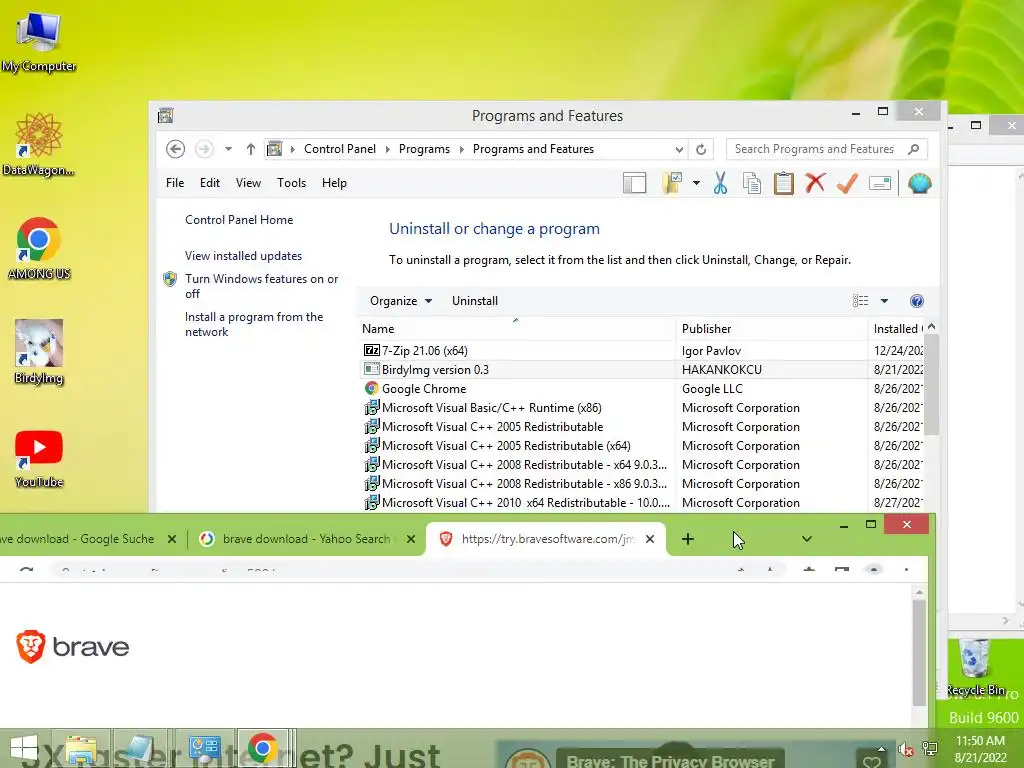Click the Copy toolbar icon
This screenshot has width=1024, height=768.
click(x=752, y=184)
